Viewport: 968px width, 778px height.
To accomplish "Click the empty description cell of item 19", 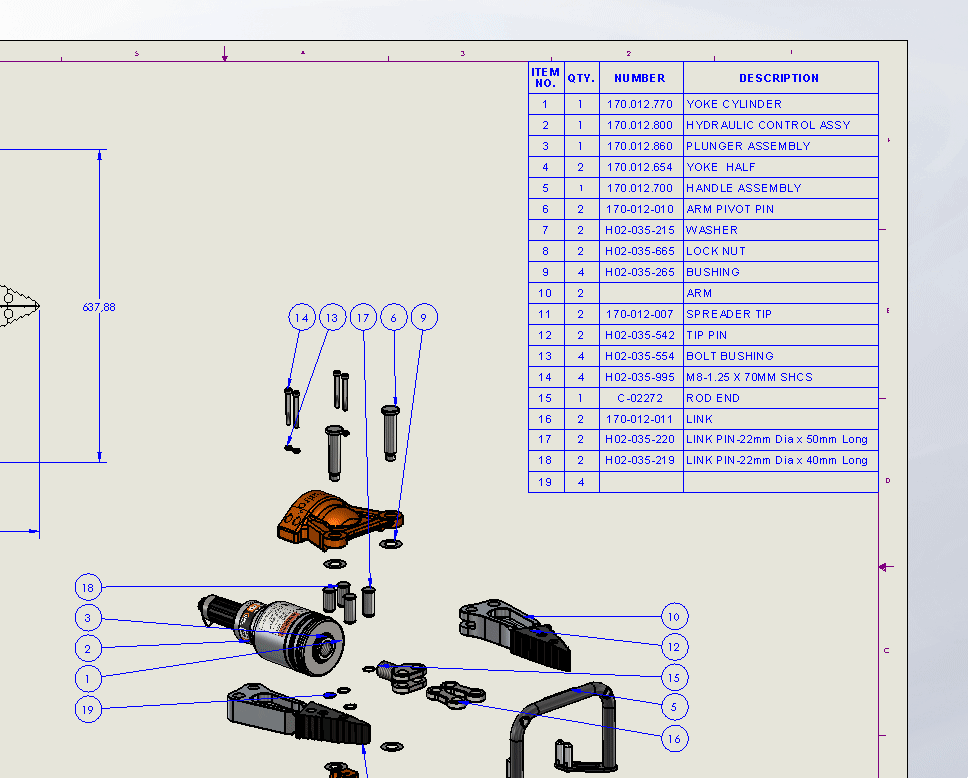I will pos(780,482).
